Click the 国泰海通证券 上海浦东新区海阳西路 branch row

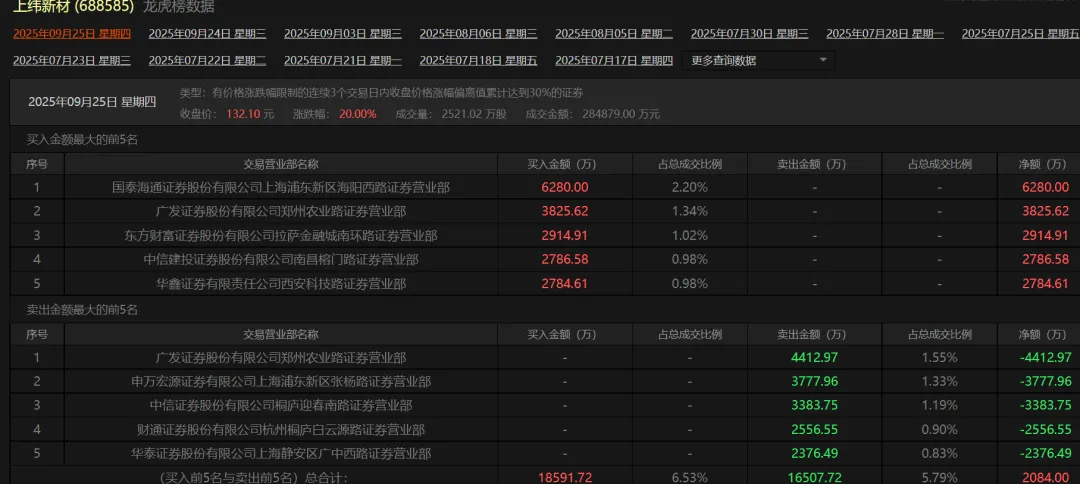pos(545,187)
